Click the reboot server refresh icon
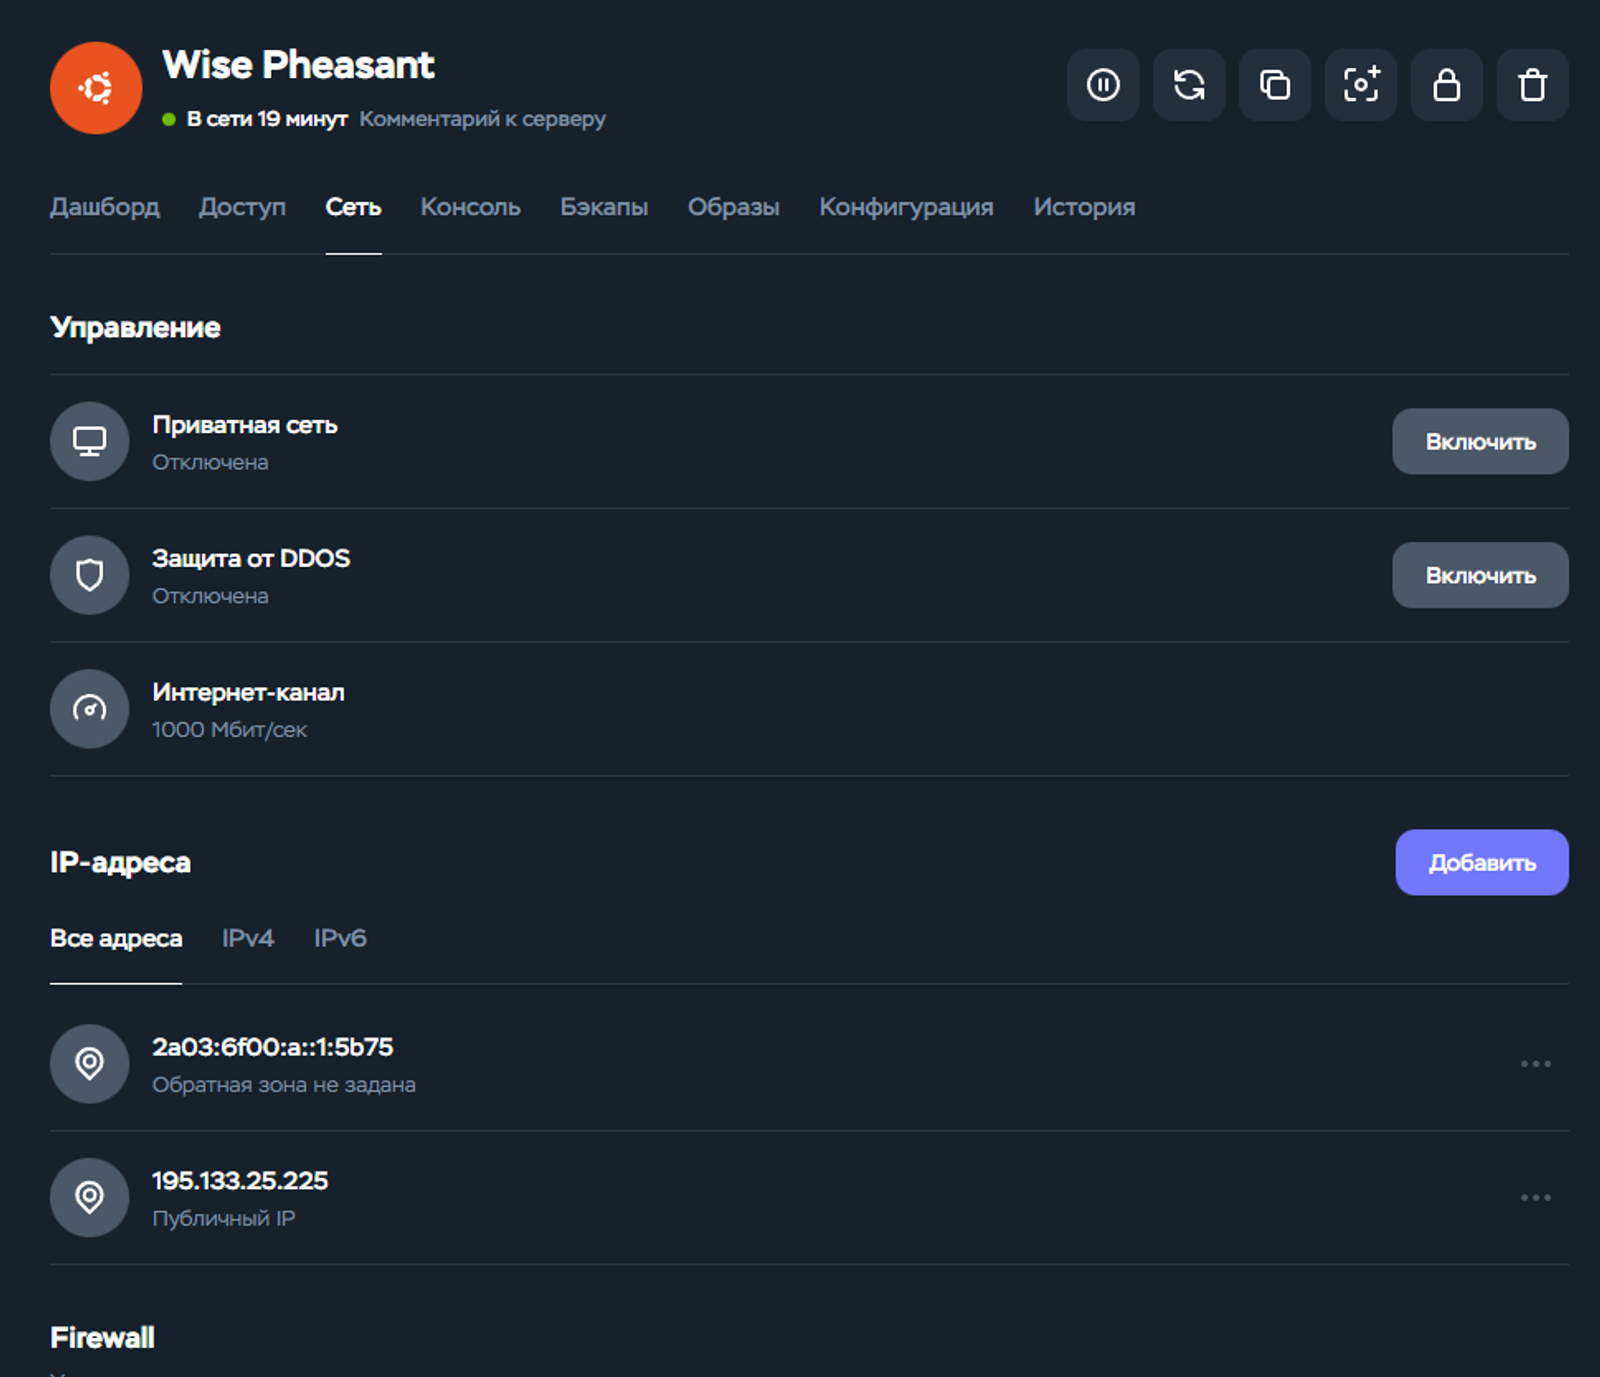 1189,85
